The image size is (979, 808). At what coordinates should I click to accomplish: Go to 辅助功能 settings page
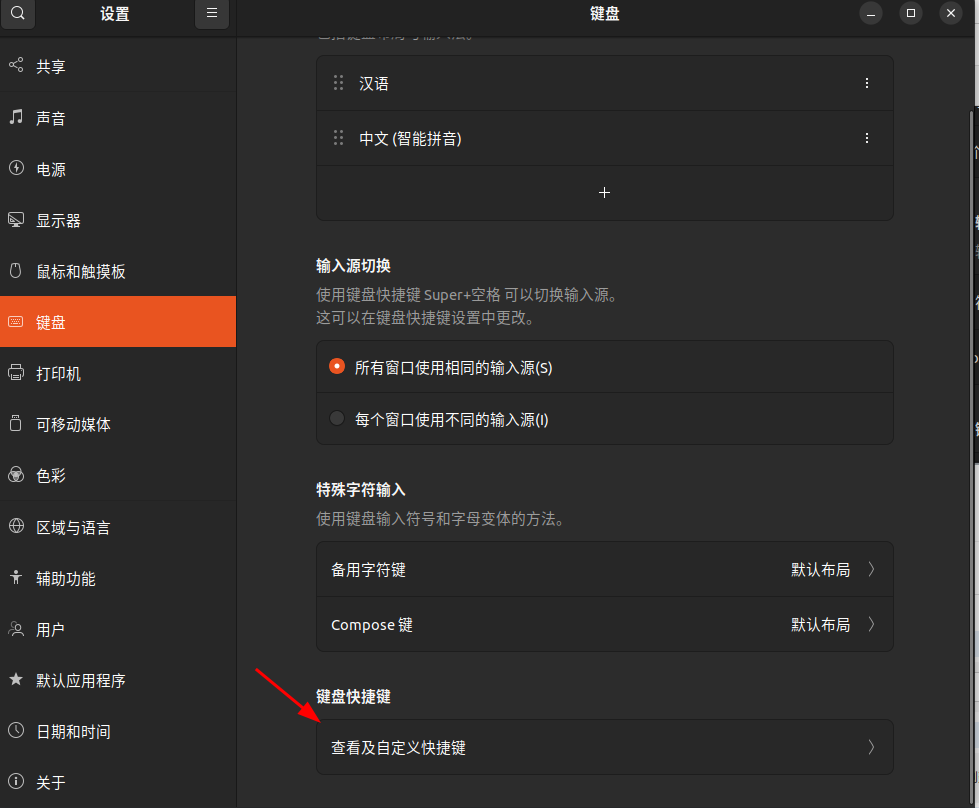coord(118,578)
